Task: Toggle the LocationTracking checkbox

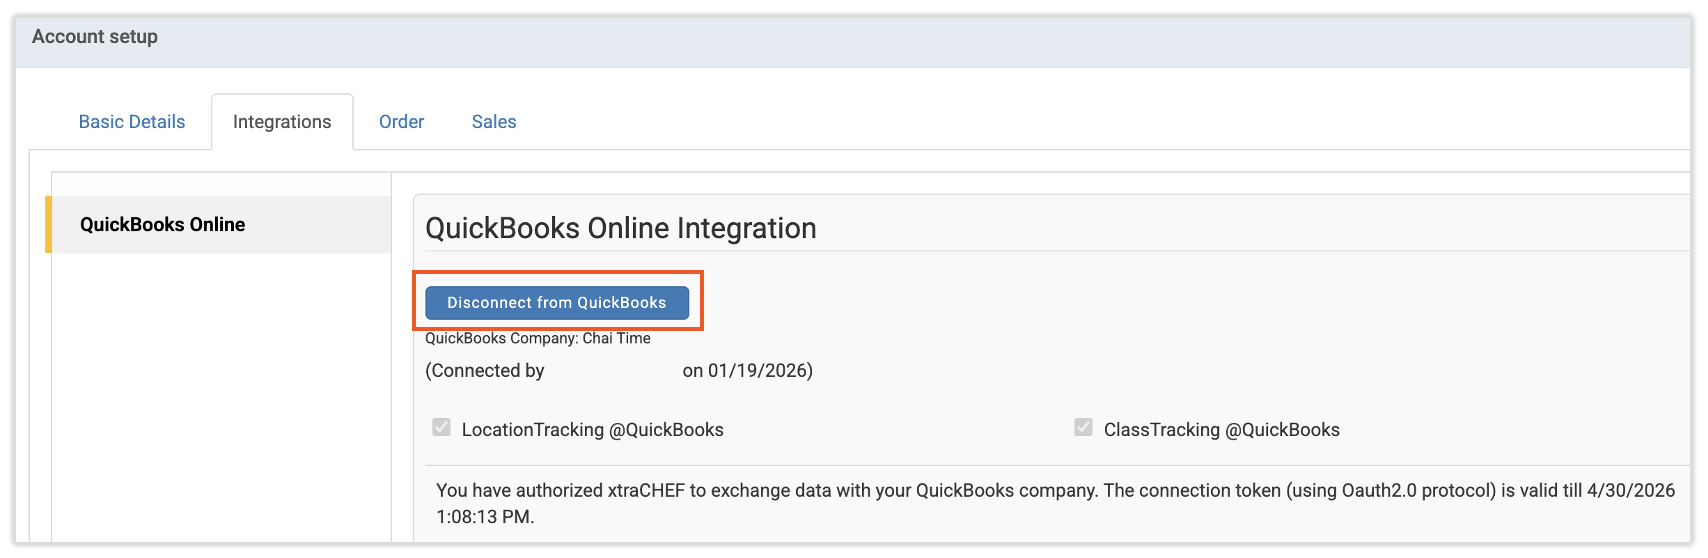Action: click(x=441, y=428)
